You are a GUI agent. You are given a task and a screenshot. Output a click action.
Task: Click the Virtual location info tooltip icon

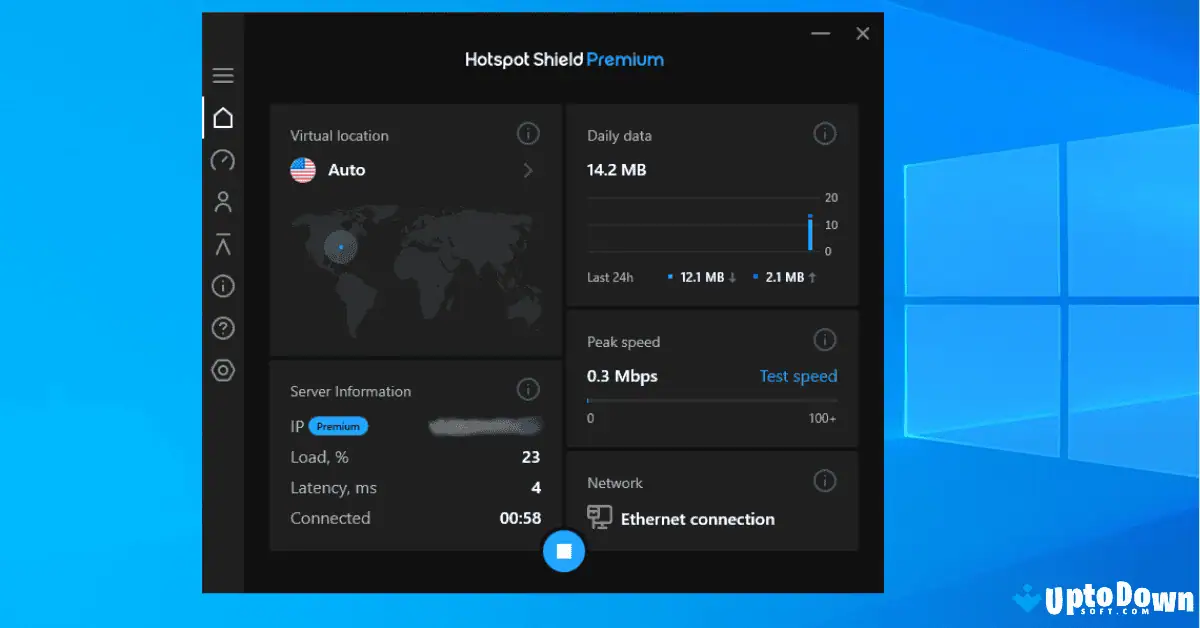(x=528, y=133)
